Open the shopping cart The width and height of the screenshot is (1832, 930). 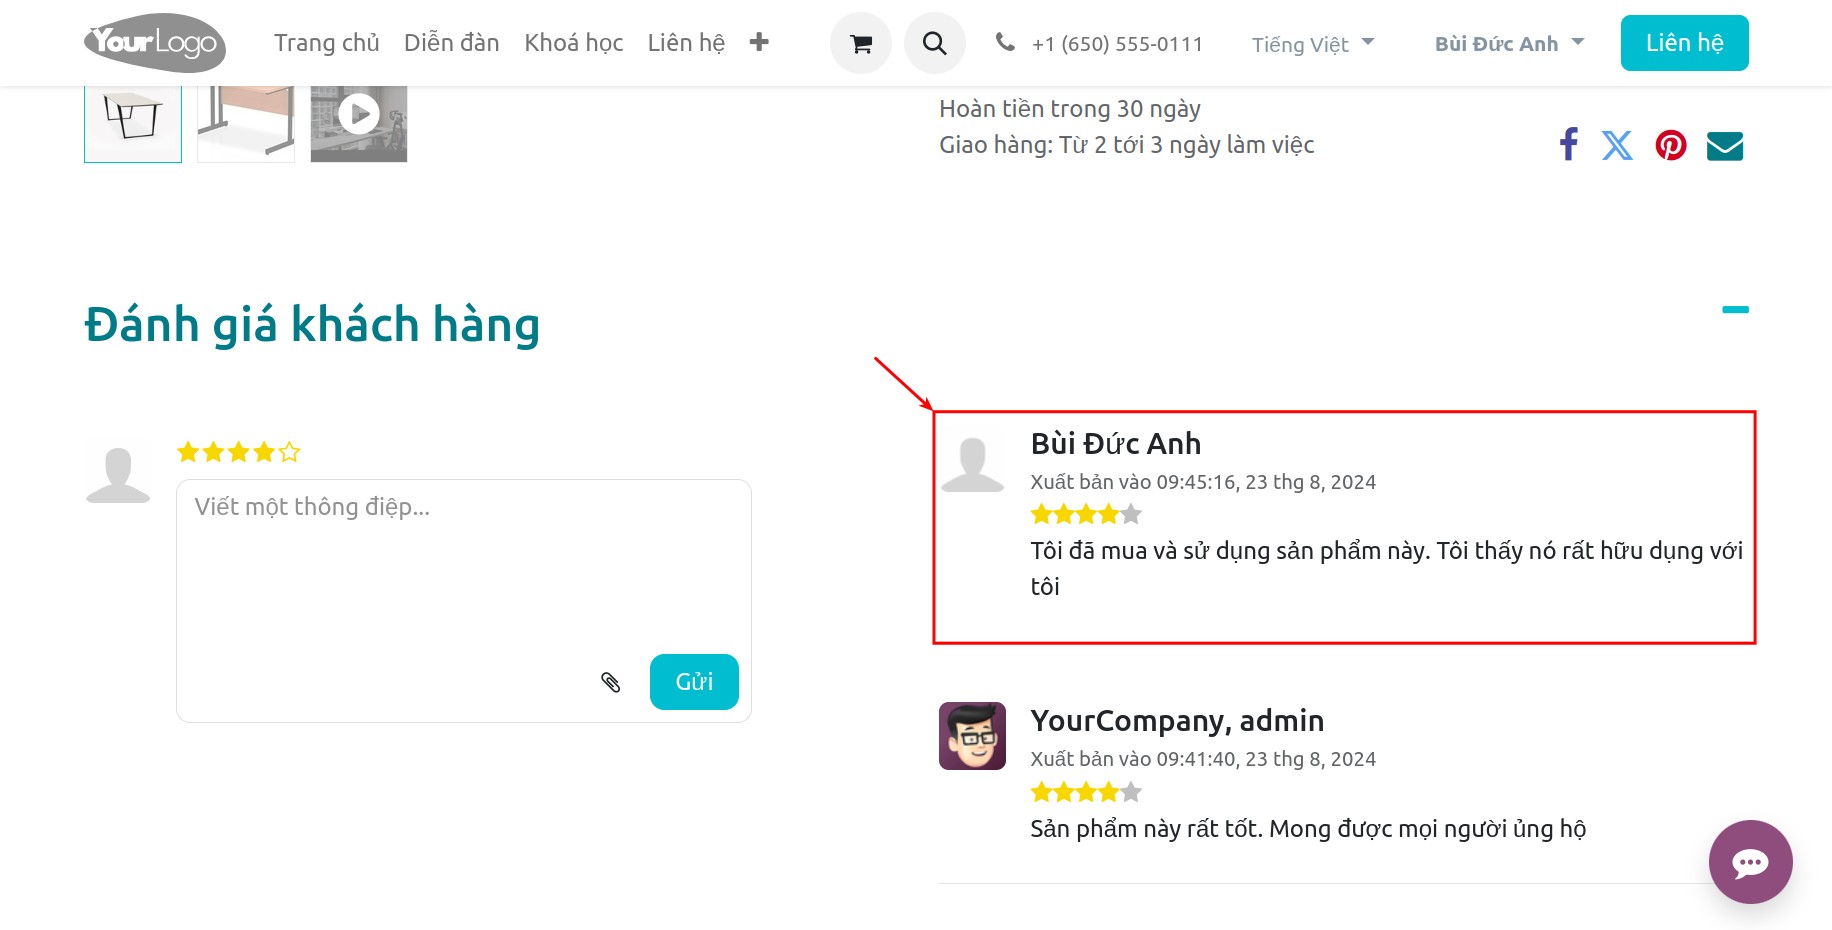coord(860,42)
